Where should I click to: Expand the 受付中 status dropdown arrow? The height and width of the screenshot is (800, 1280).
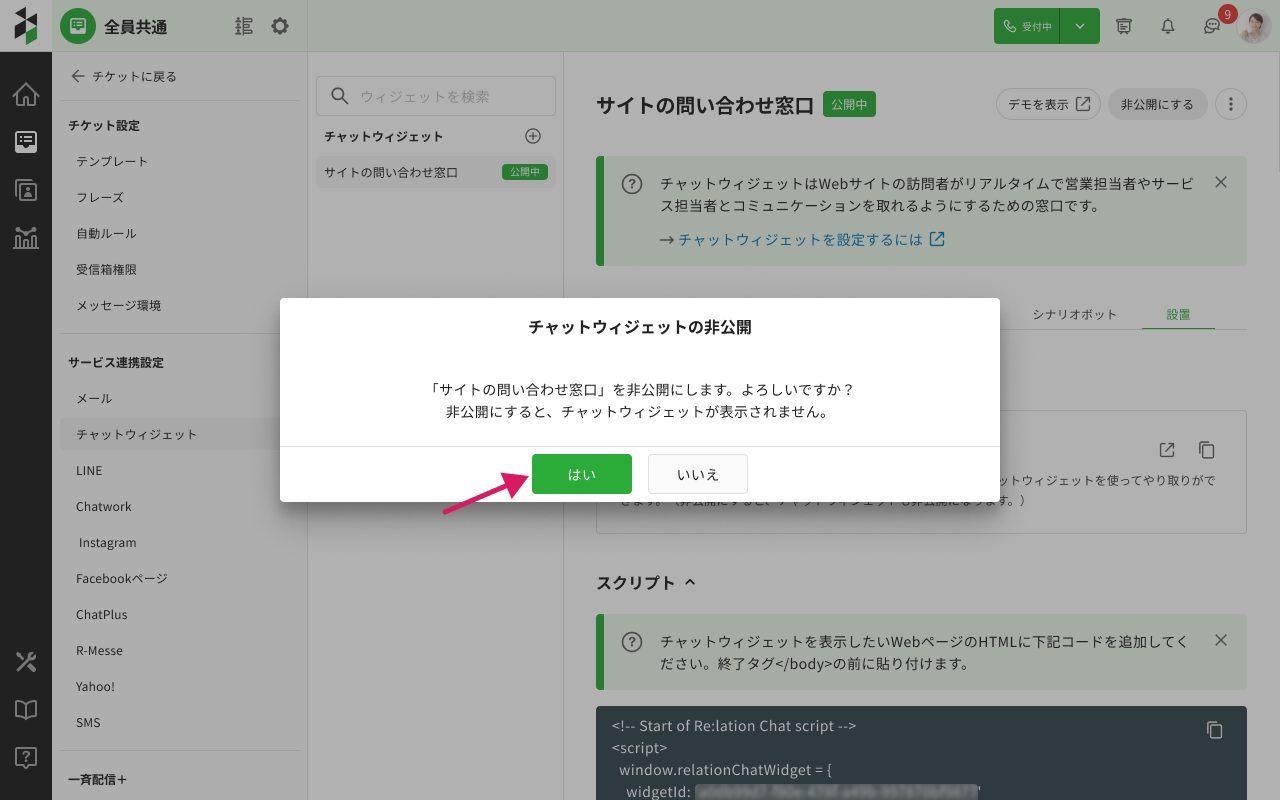click(1080, 26)
